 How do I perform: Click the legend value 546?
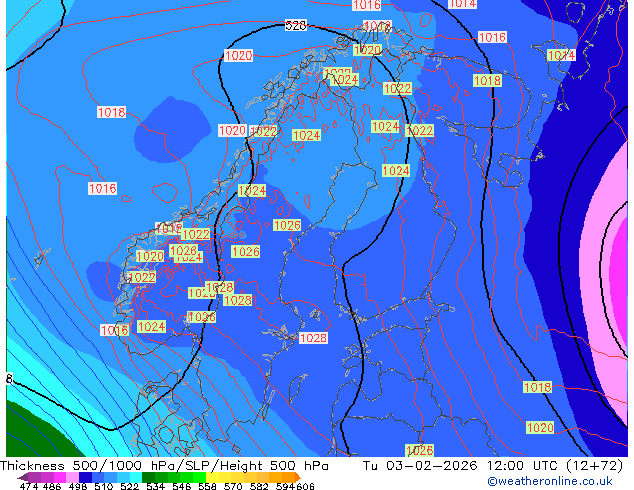pos(181,486)
